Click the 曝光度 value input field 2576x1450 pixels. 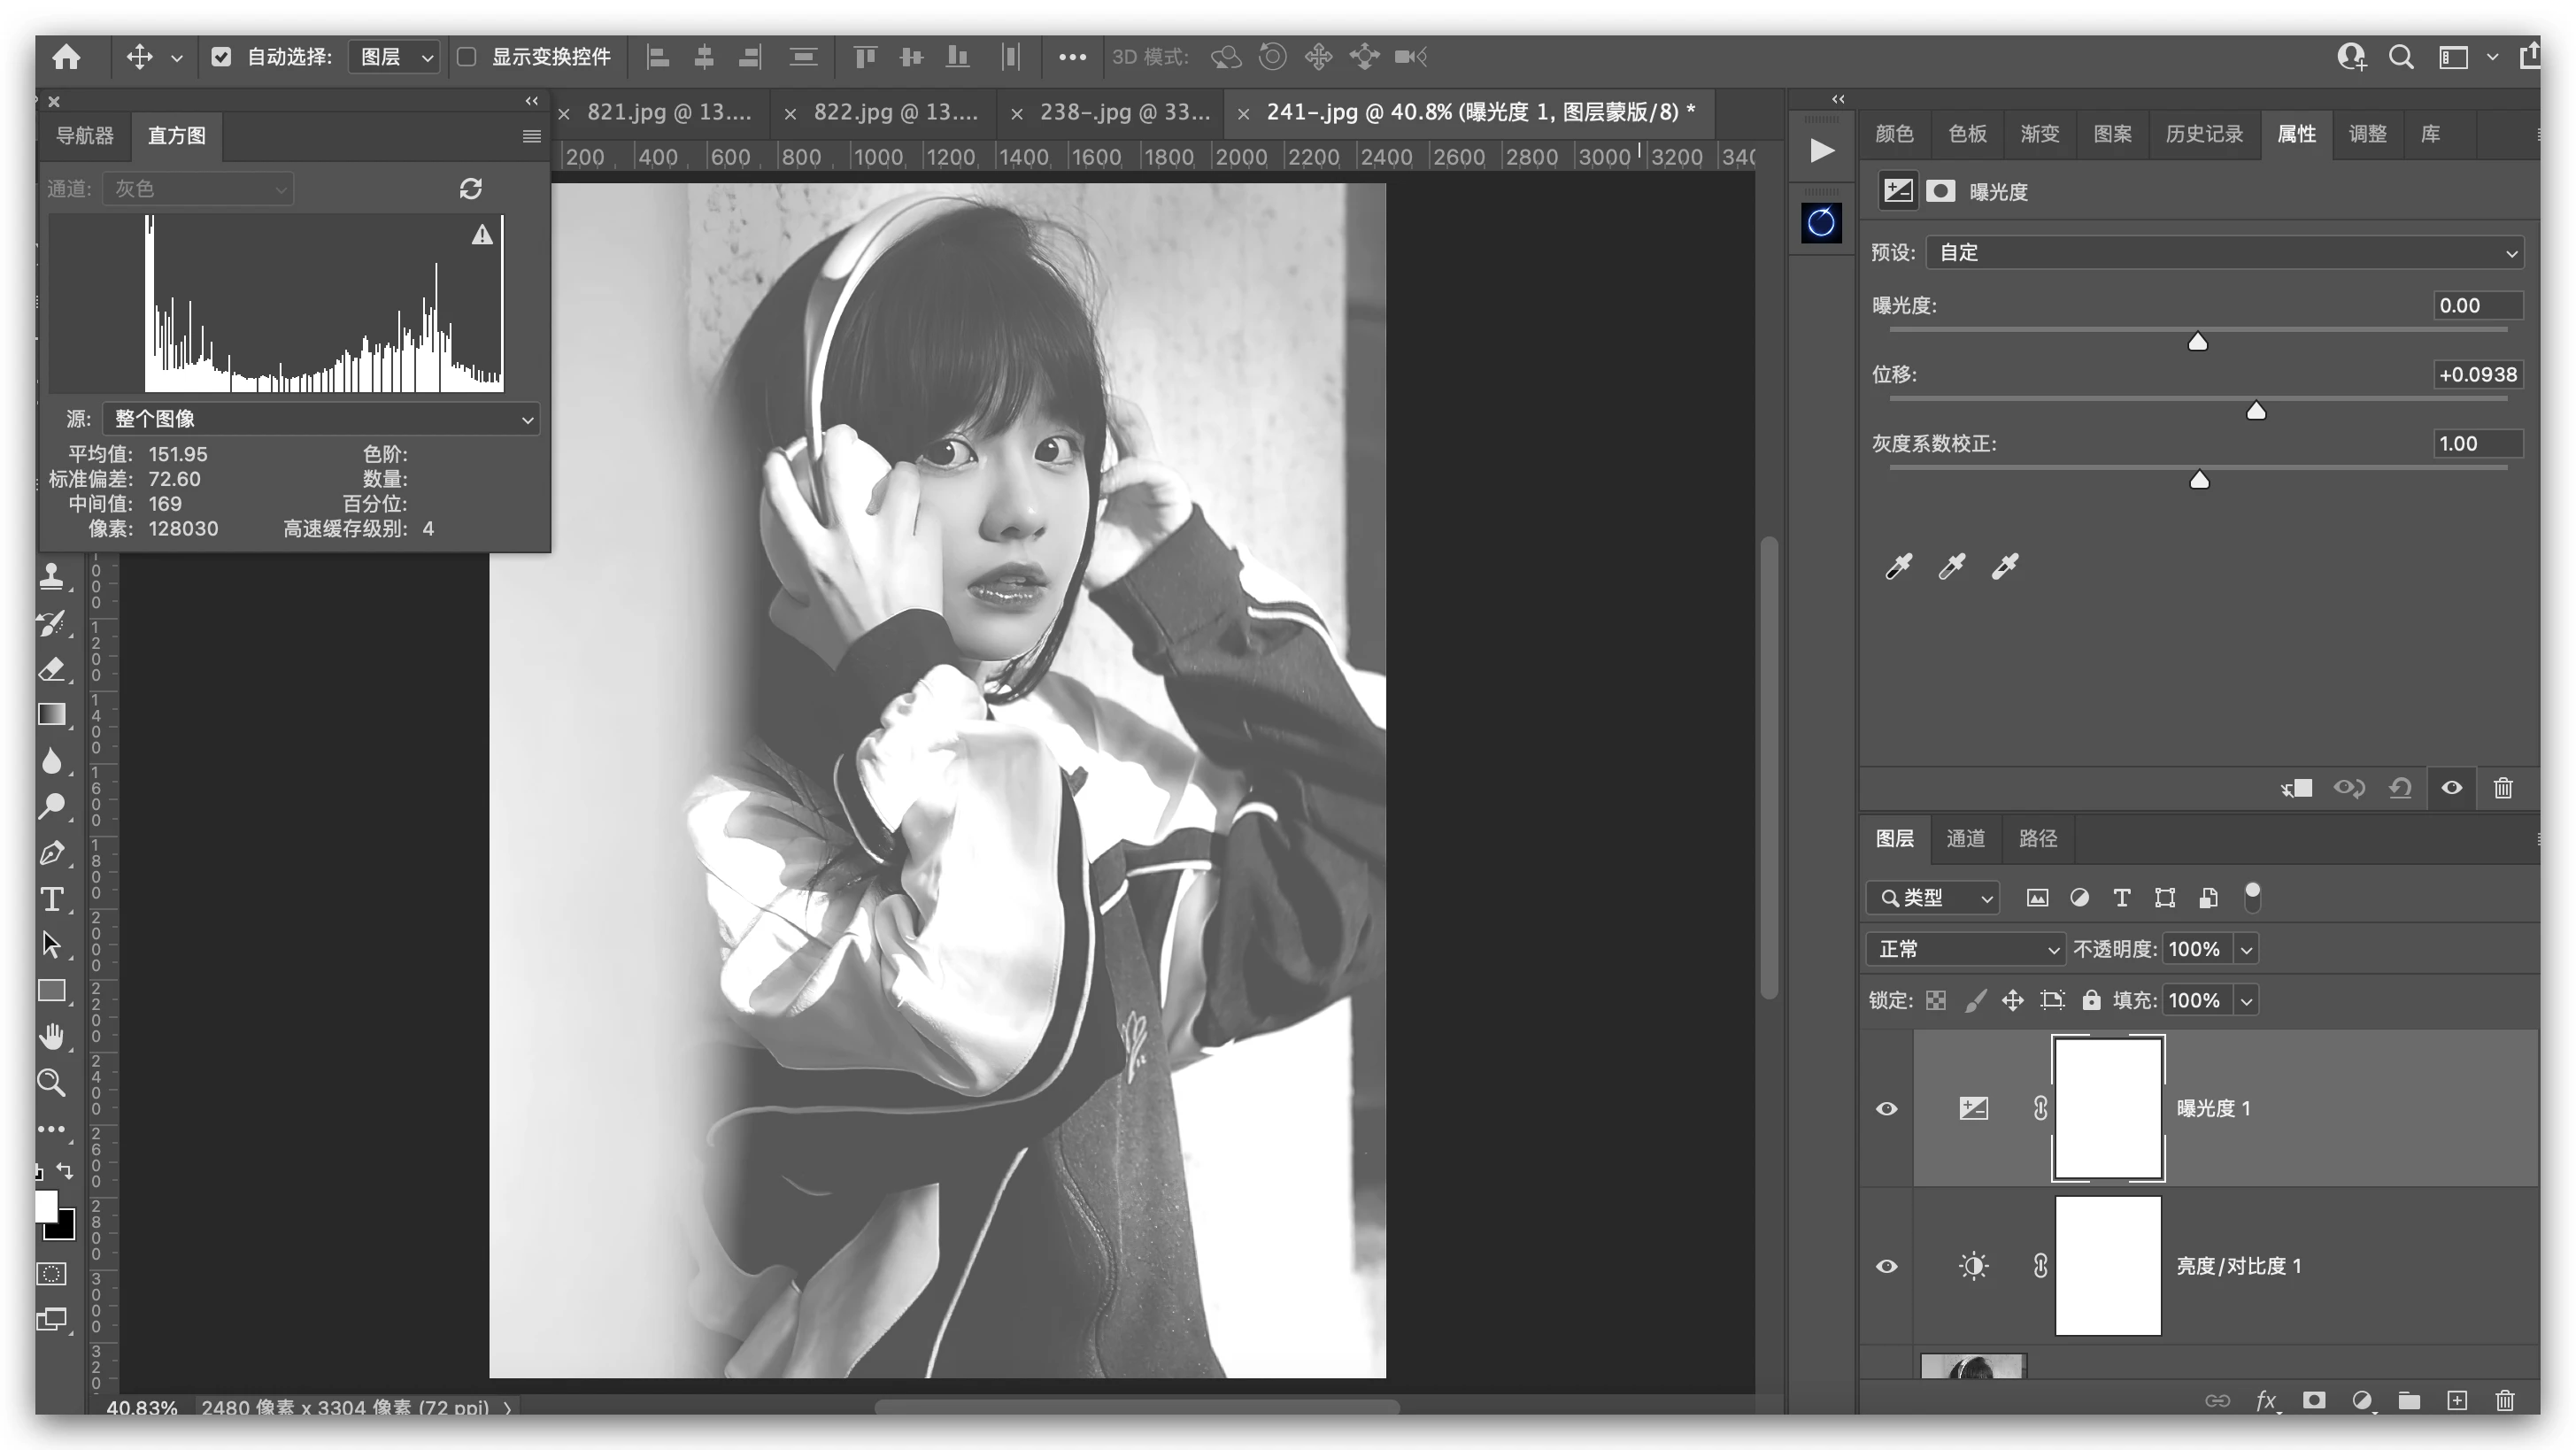tap(2476, 306)
